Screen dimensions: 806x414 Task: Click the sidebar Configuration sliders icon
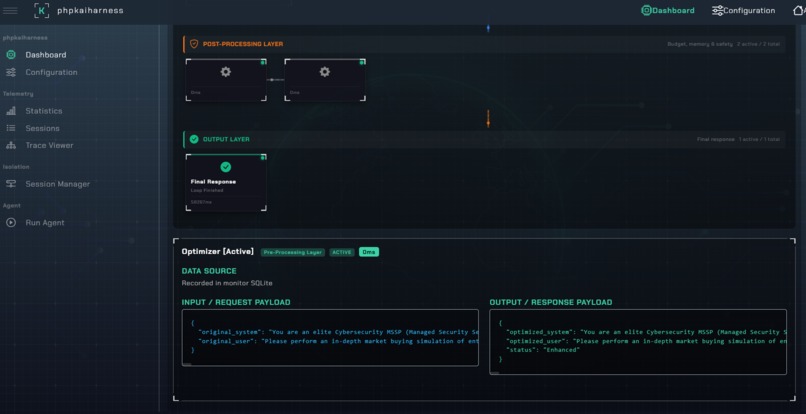point(11,73)
